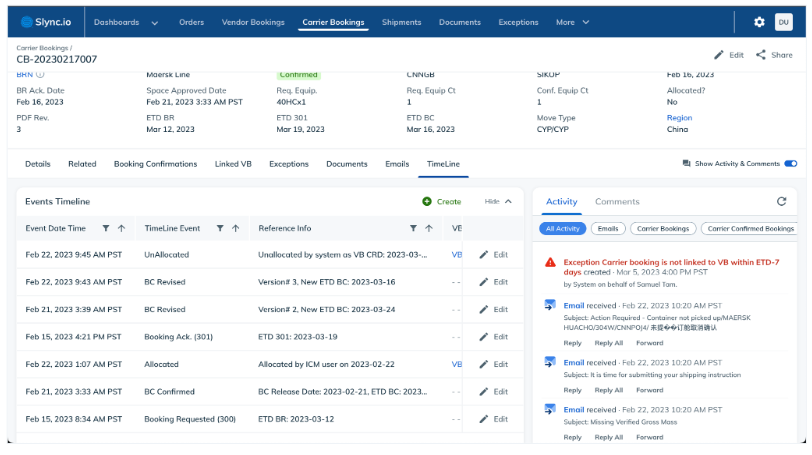Click the Carrier Bookings breadcrumb link
This screenshot has width=812, height=455.
pos(42,48)
